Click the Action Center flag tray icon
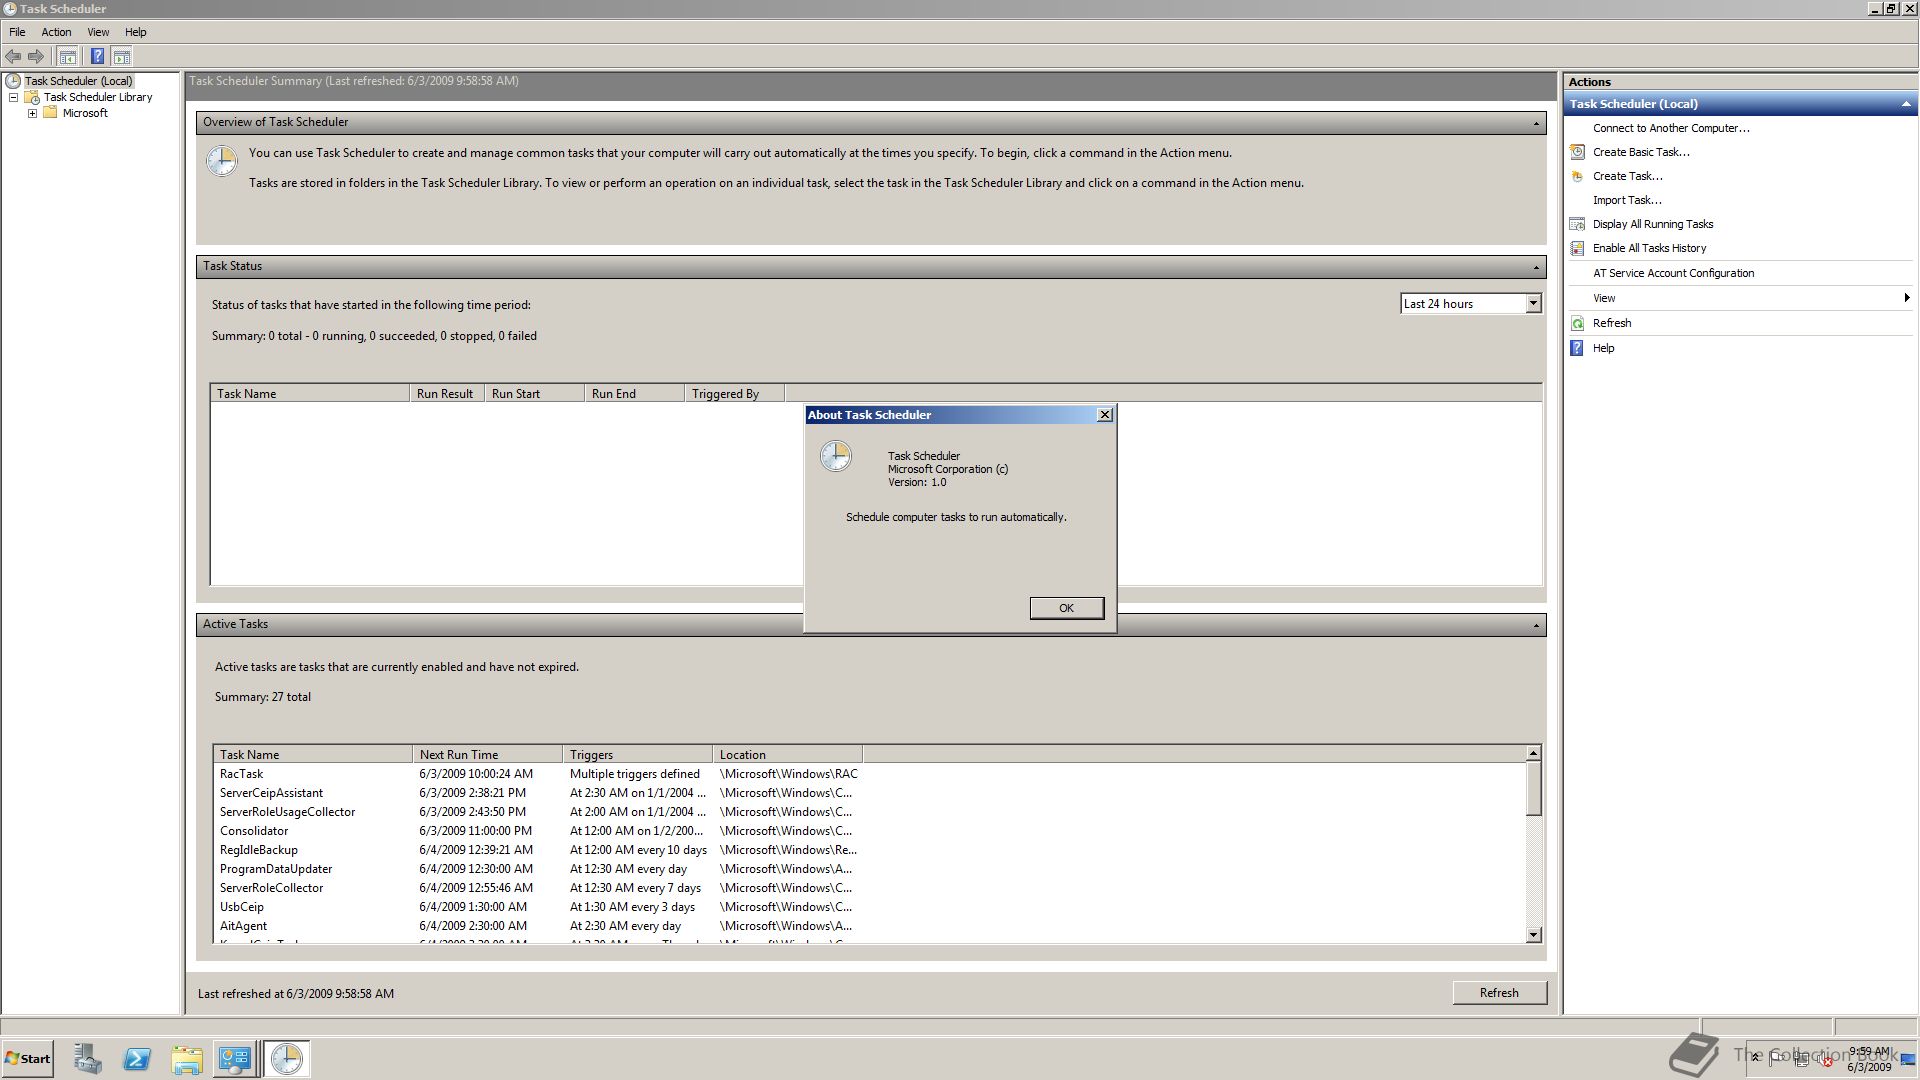The image size is (1920, 1080). (x=1777, y=1058)
